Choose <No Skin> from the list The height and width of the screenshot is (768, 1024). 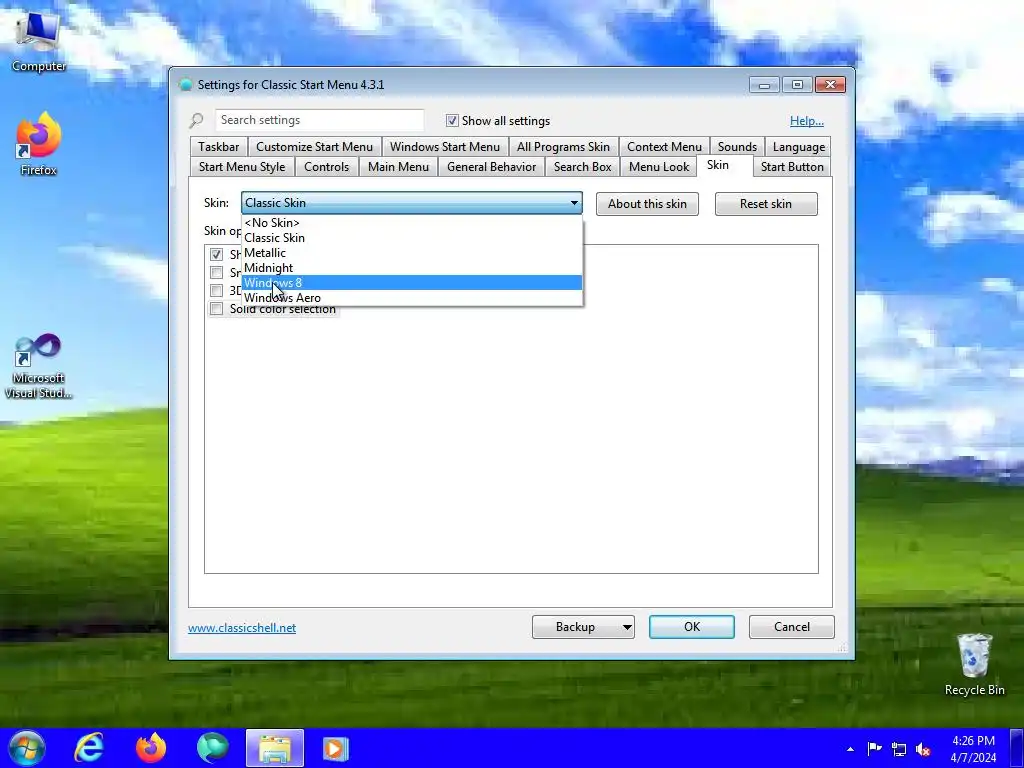(412, 223)
